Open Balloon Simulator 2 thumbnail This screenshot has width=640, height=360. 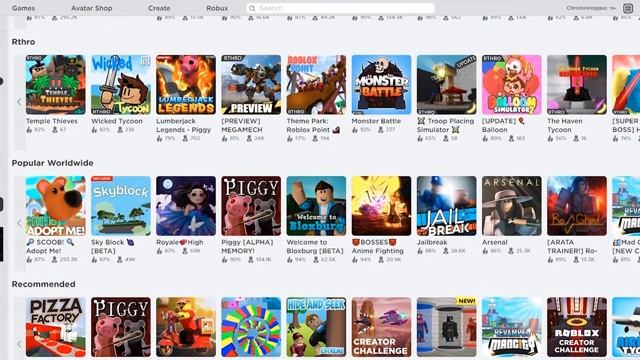(511, 85)
